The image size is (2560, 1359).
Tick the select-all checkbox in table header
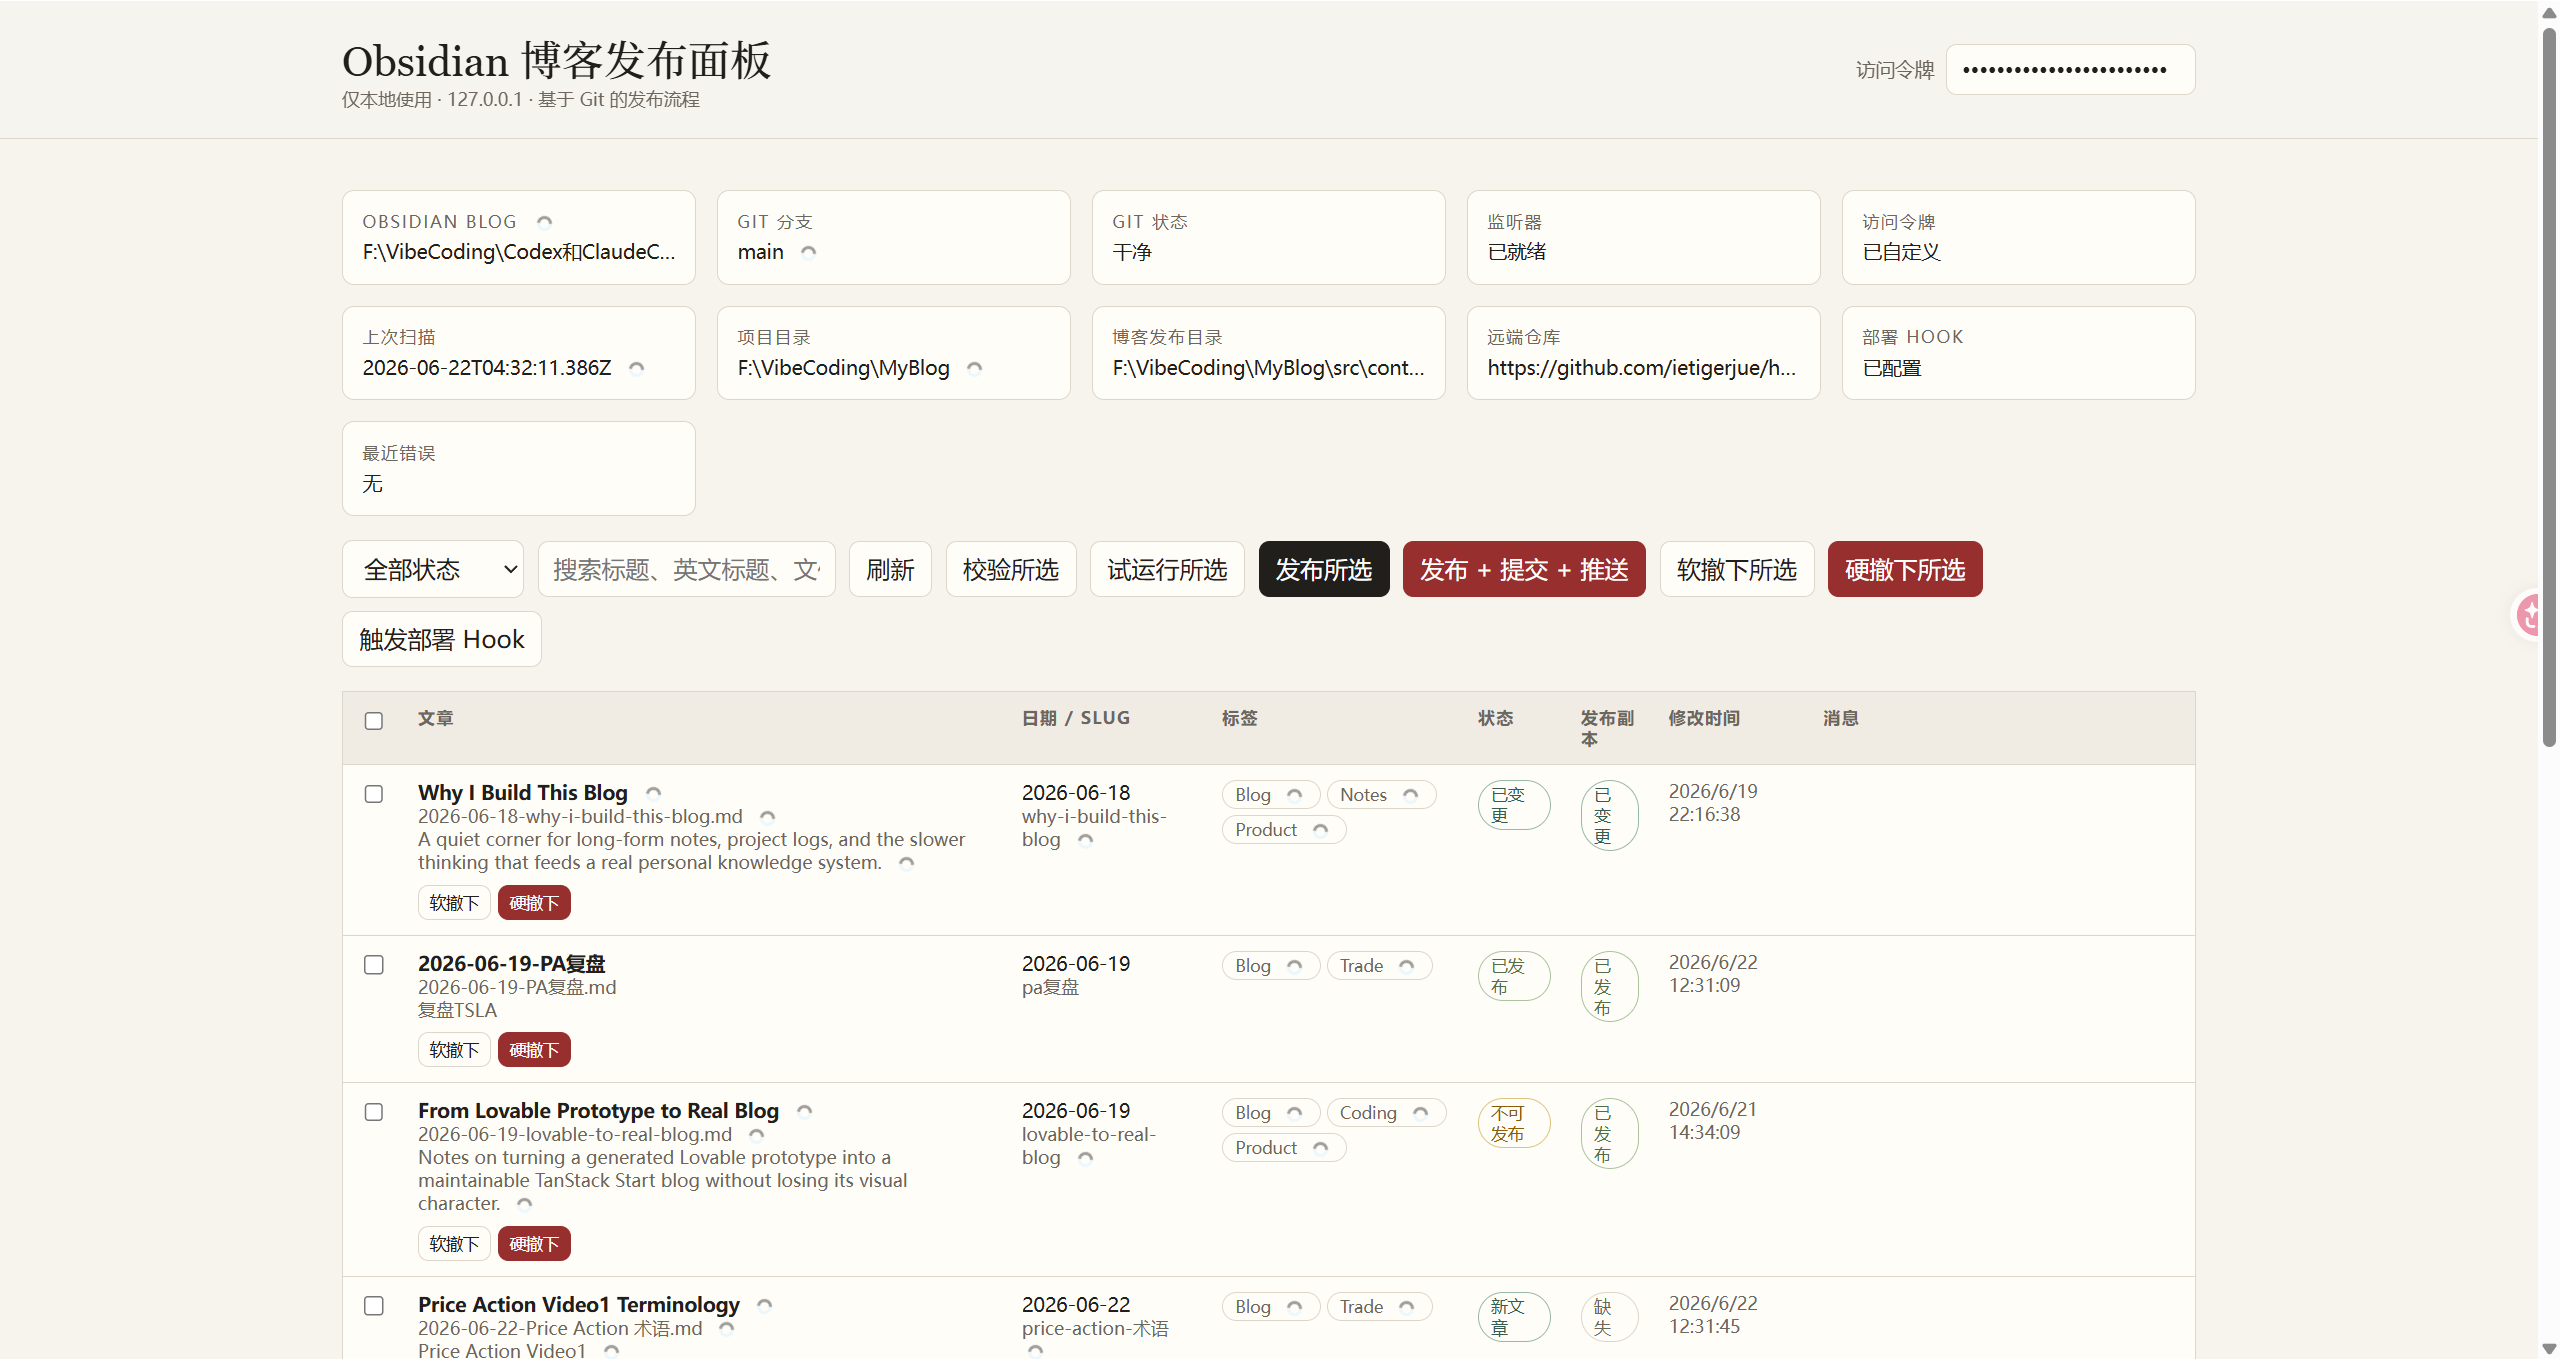tap(374, 721)
